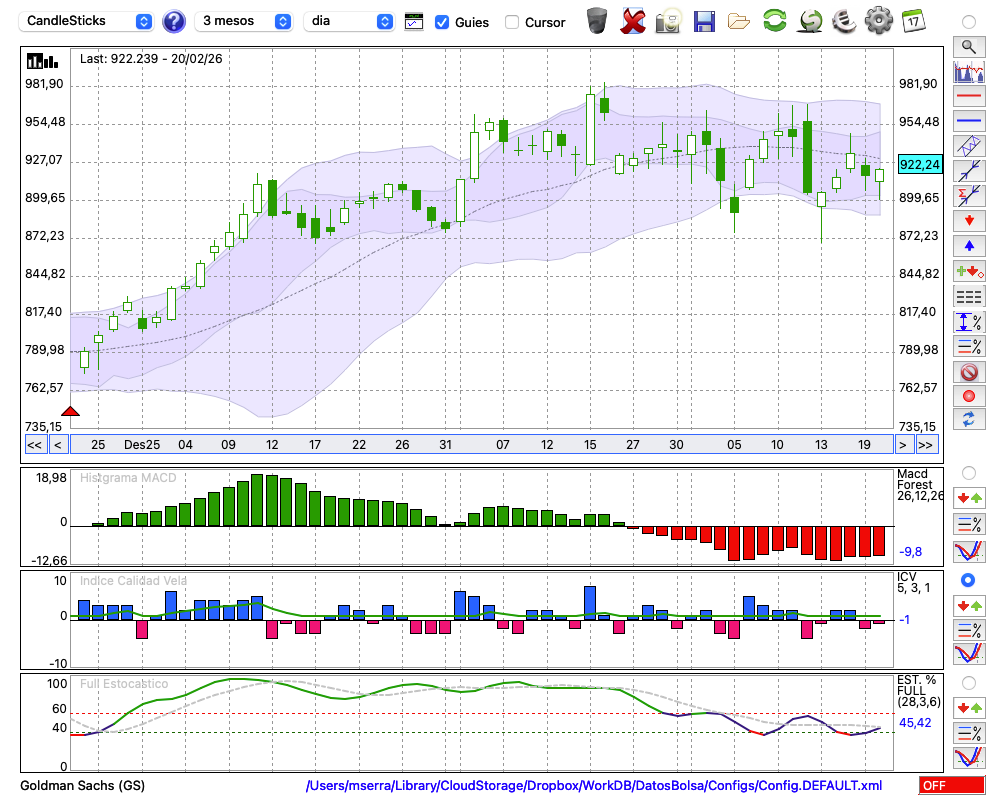
Task: Take a snapshot with the camera icon
Action: pyautogui.click(x=668, y=21)
